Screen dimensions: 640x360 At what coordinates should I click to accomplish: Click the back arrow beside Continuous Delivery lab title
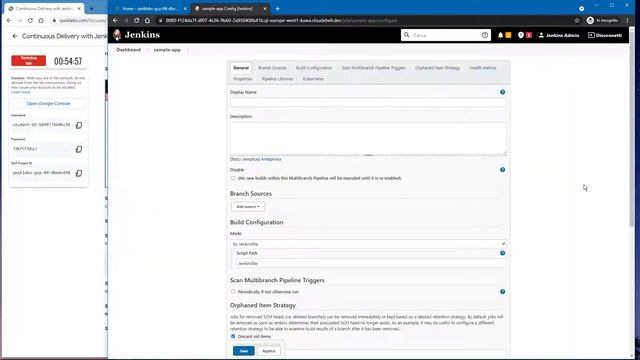pos(15,36)
